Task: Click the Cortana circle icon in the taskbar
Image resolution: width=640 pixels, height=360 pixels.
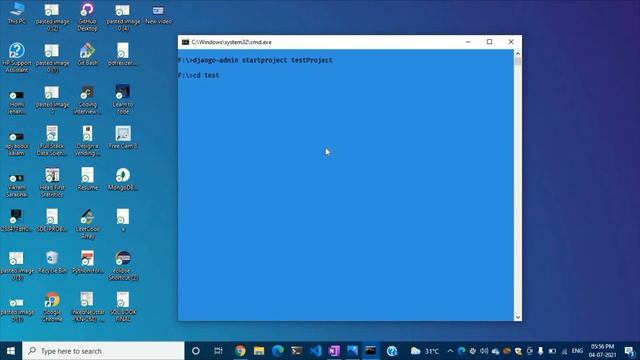Action: coord(196,351)
